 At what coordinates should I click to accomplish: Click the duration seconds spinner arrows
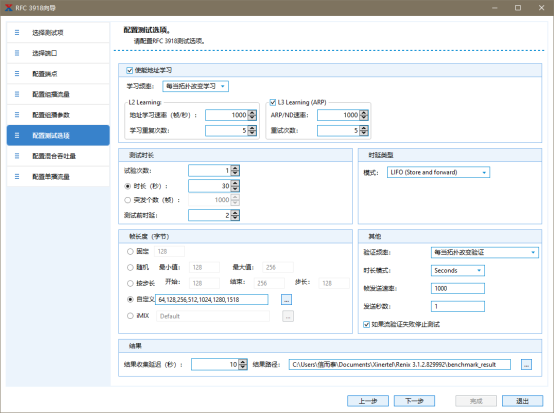click(235, 186)
